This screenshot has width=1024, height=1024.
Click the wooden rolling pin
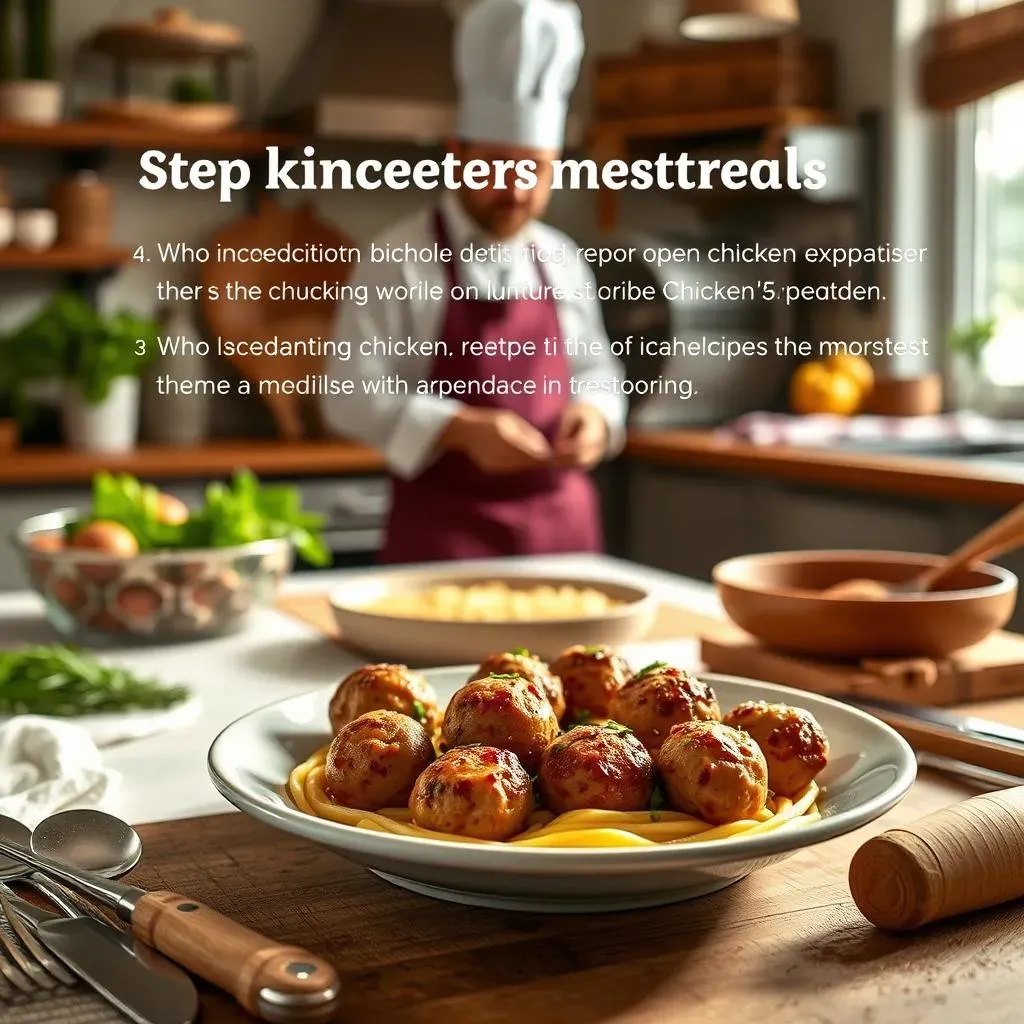[938, 859]
